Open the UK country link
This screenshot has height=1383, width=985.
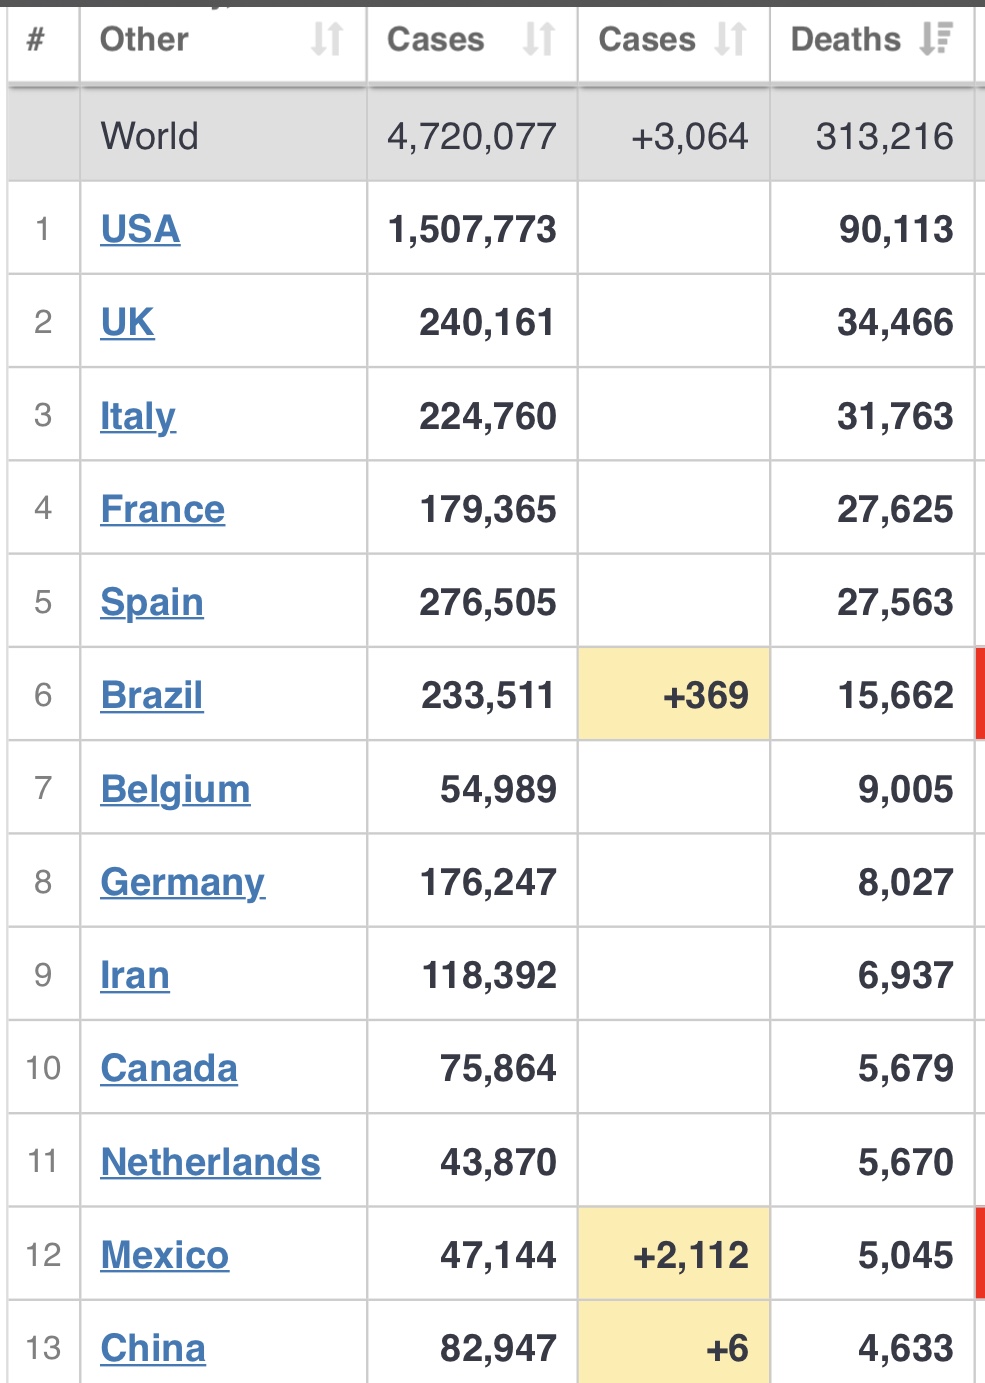(128, 322)
